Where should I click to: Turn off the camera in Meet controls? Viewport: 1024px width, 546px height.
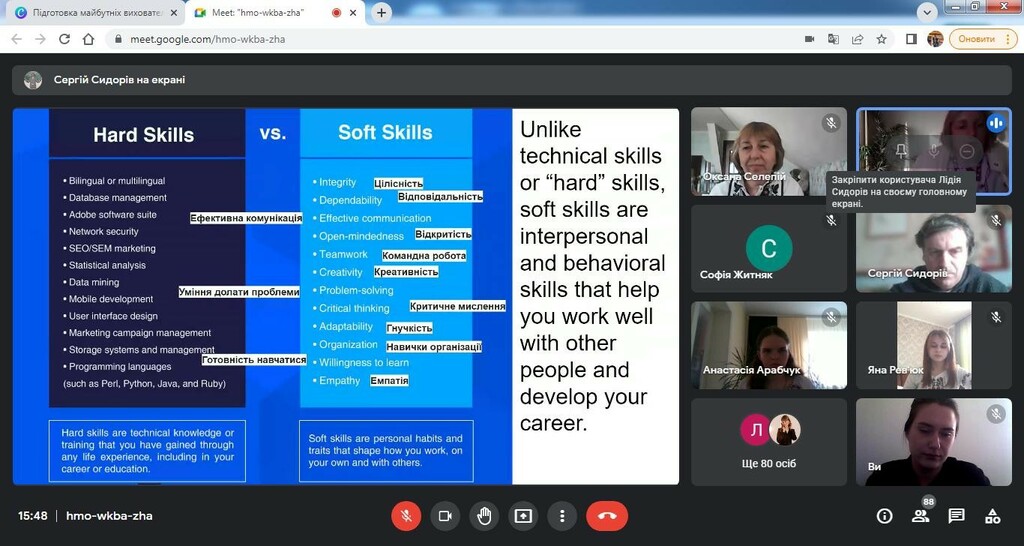tap(445, 516)
